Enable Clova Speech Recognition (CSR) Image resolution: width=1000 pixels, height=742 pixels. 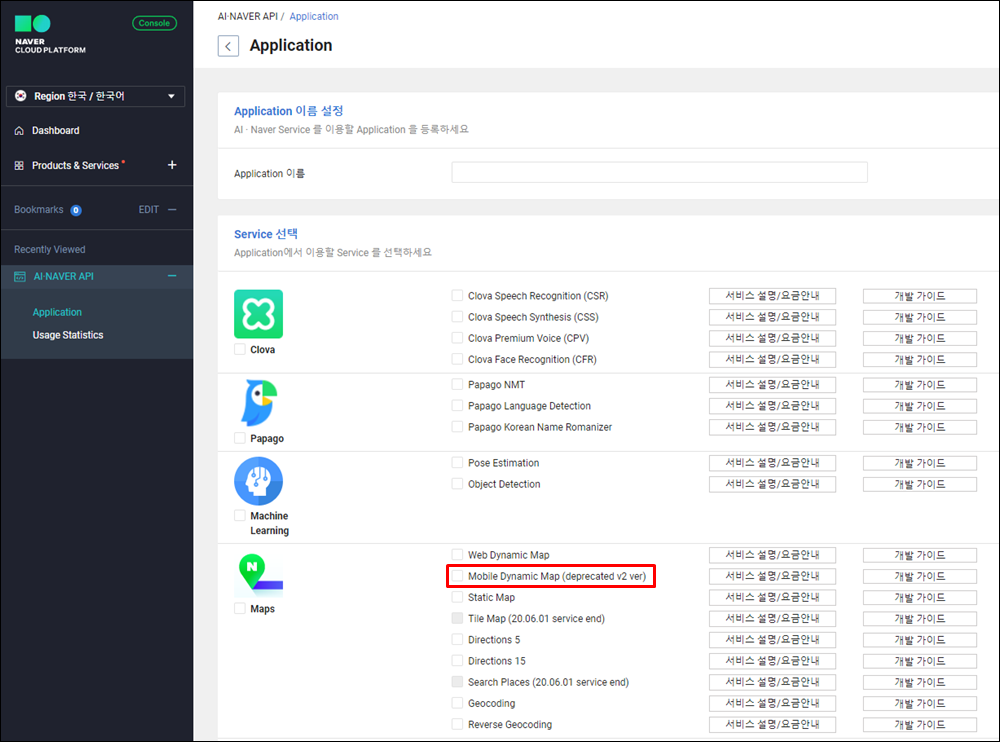(457, 295)
